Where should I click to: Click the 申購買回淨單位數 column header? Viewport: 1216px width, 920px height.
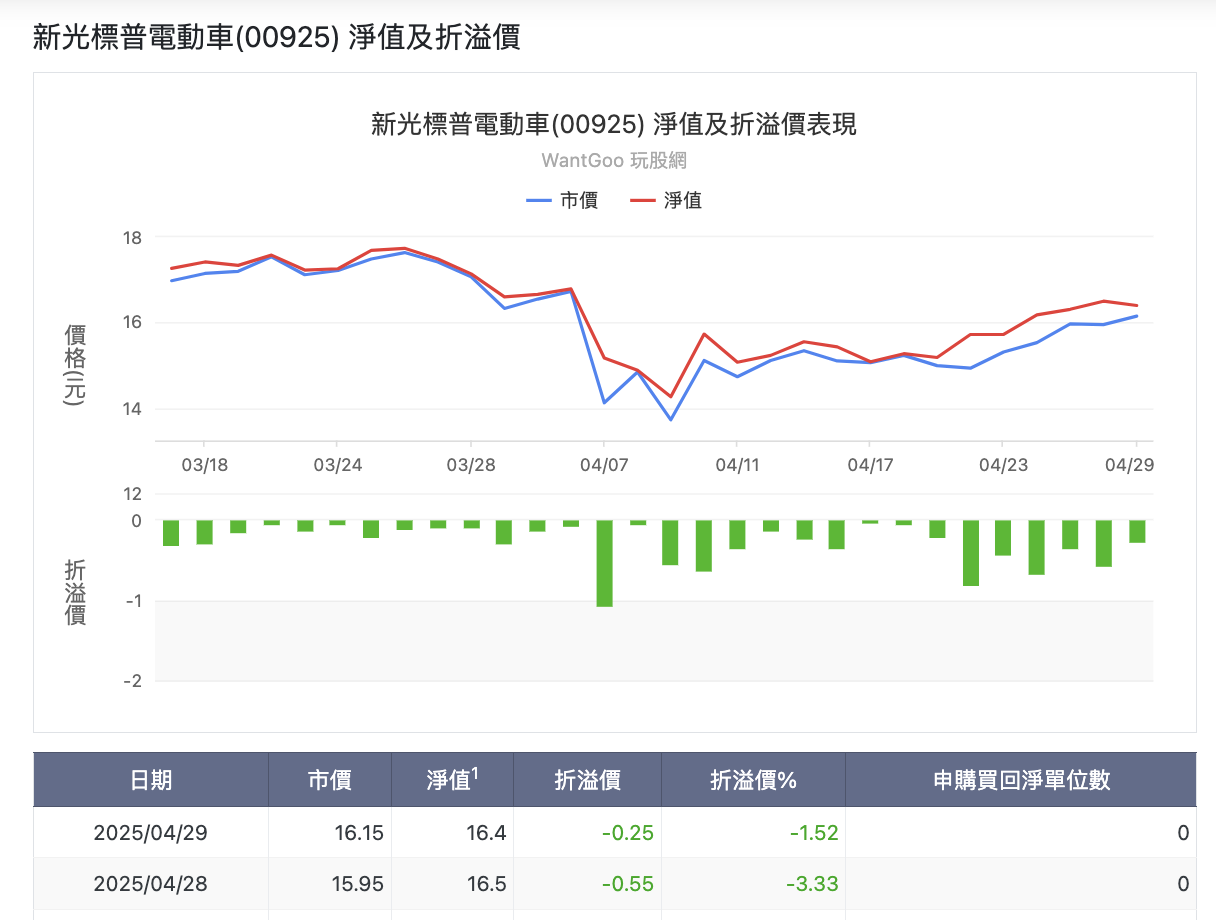[1021, 780]
